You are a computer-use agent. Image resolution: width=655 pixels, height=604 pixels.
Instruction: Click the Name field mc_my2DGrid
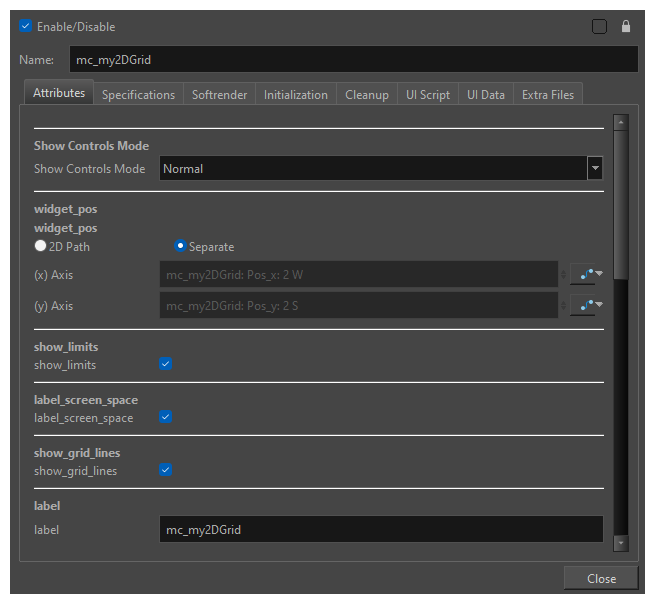click(x=354, y=59)
